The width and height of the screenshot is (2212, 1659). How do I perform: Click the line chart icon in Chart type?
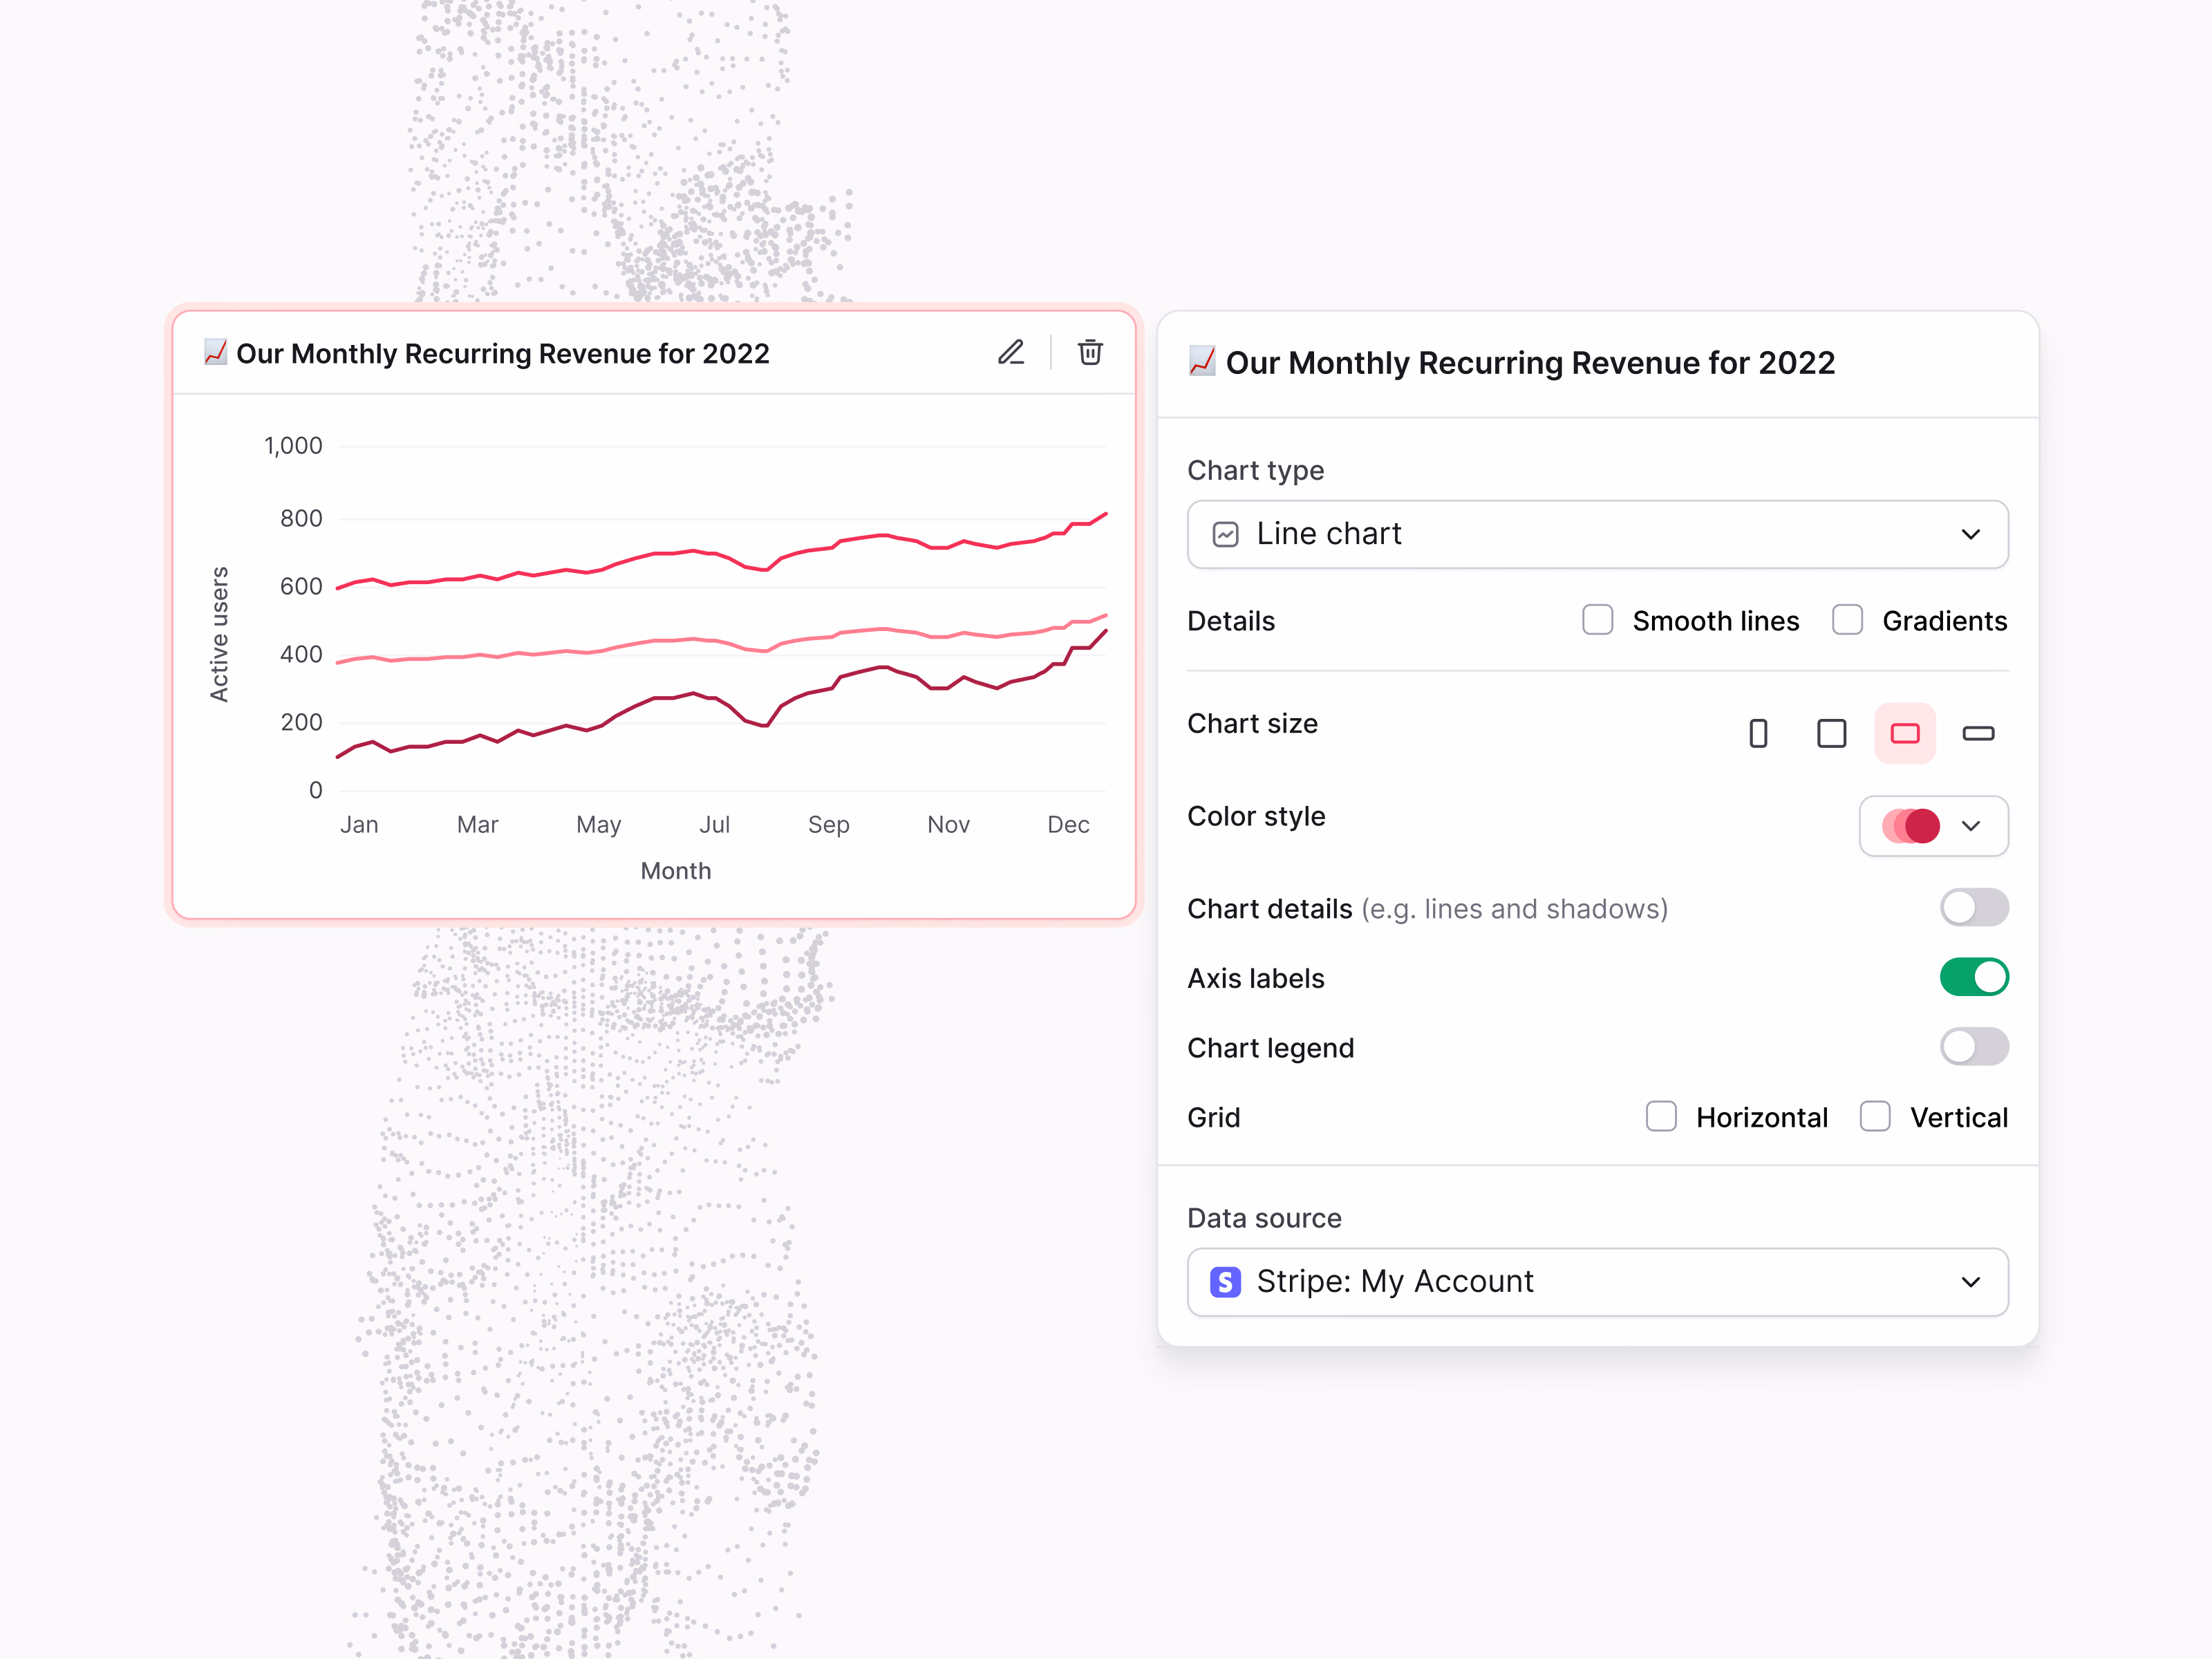coord(1225,534)
